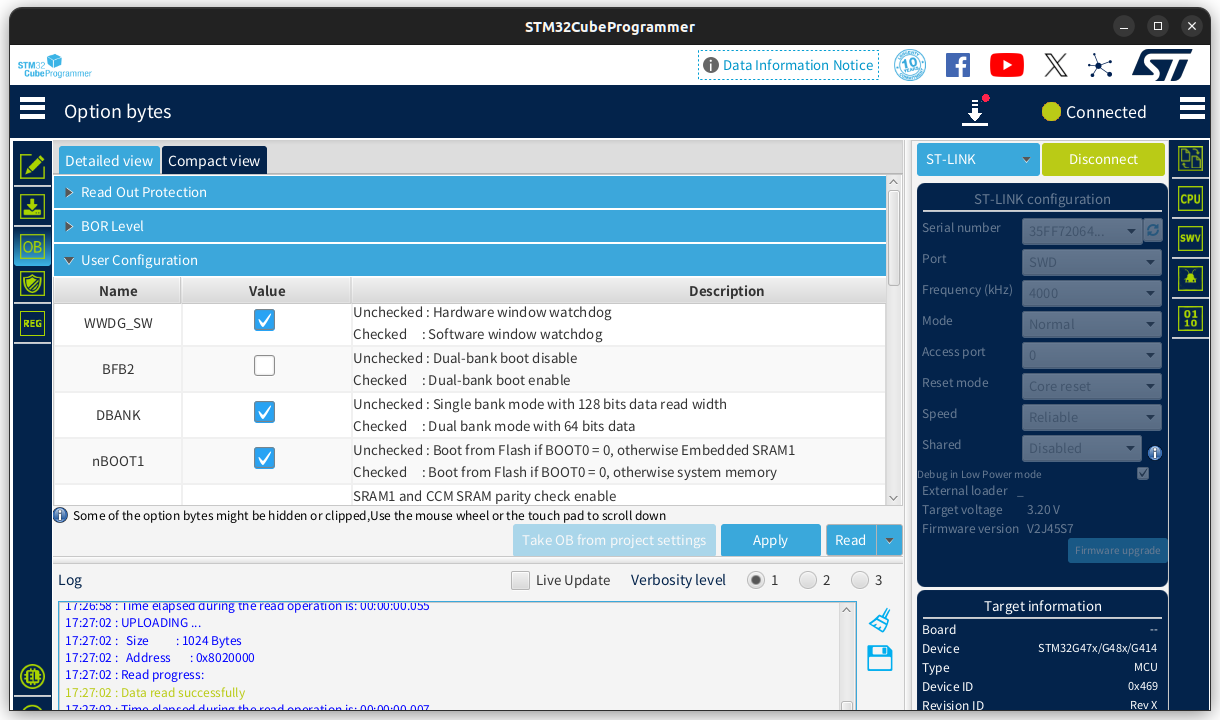Check the BFB2 option byte
The image size is (1220, 720).
click(264, 366)
